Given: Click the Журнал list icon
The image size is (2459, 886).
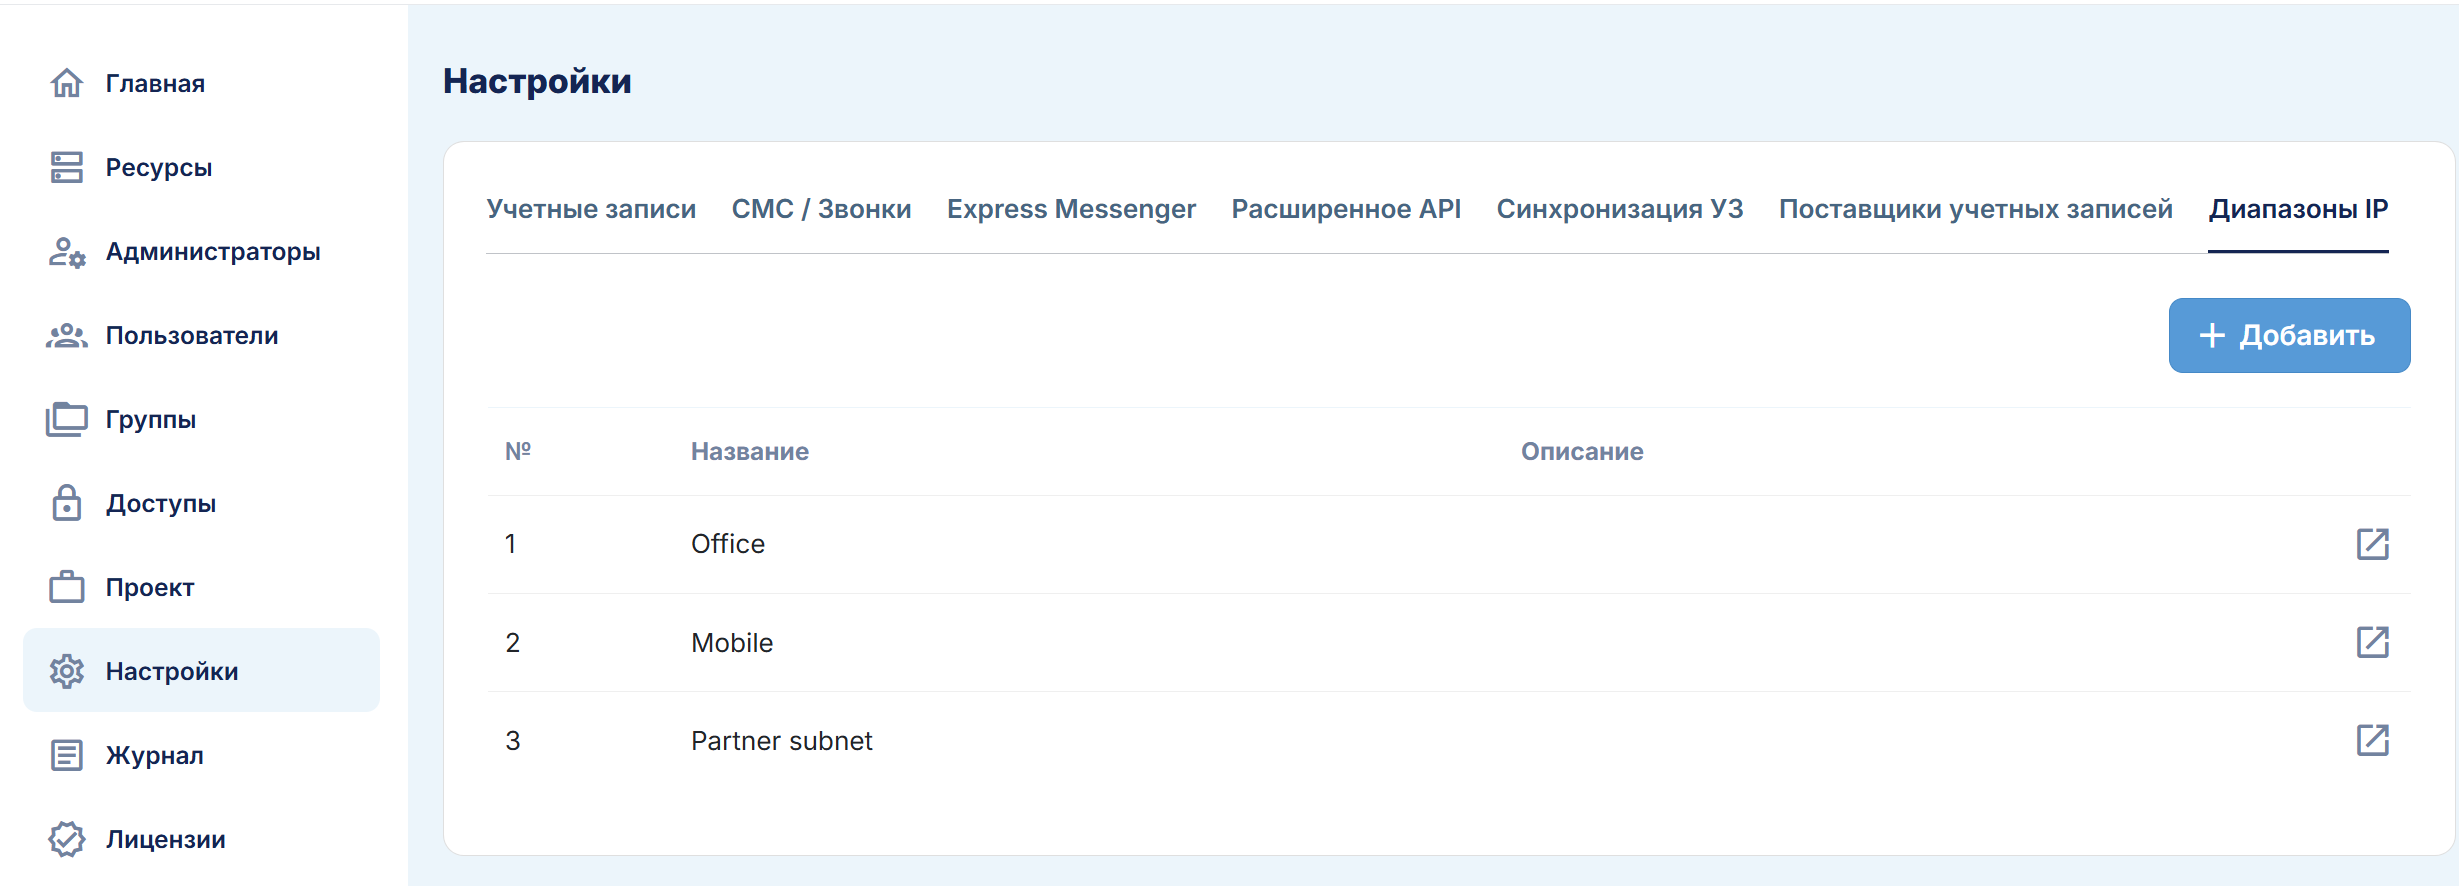Looking at the screenshot, I should click(67, 755).
